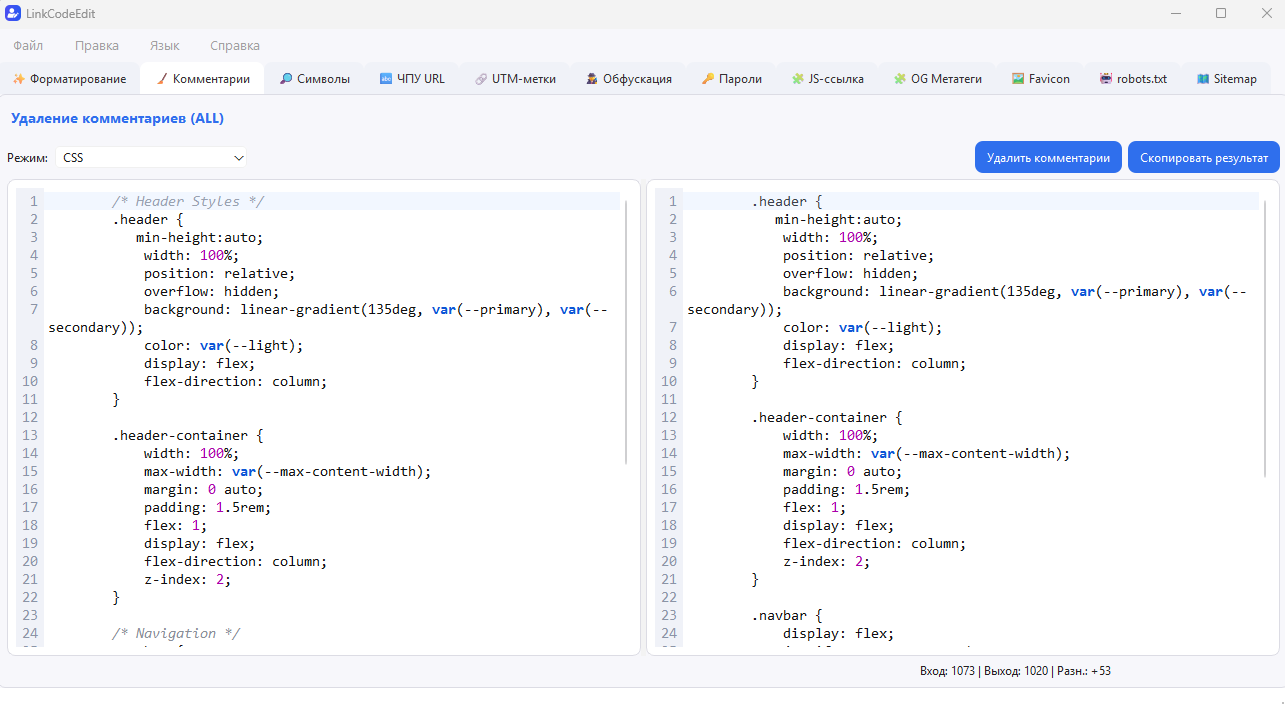Open the OG Метатеги tab
The height and width of the screenshot is (705, 1285).
[x=938, y=79]
